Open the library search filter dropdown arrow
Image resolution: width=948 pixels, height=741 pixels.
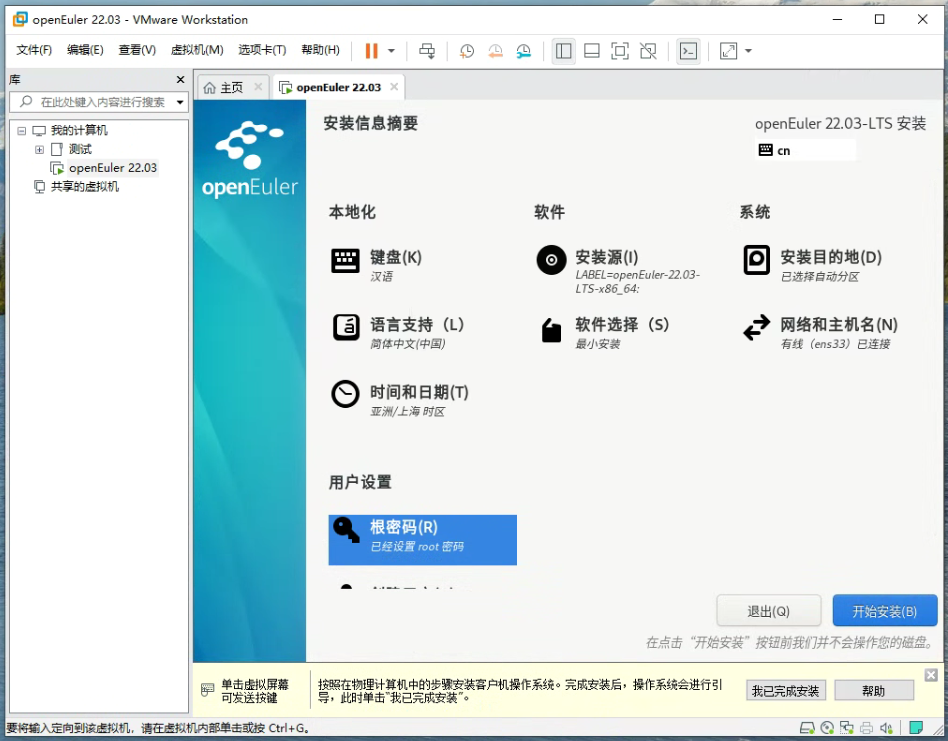point(180,102)
